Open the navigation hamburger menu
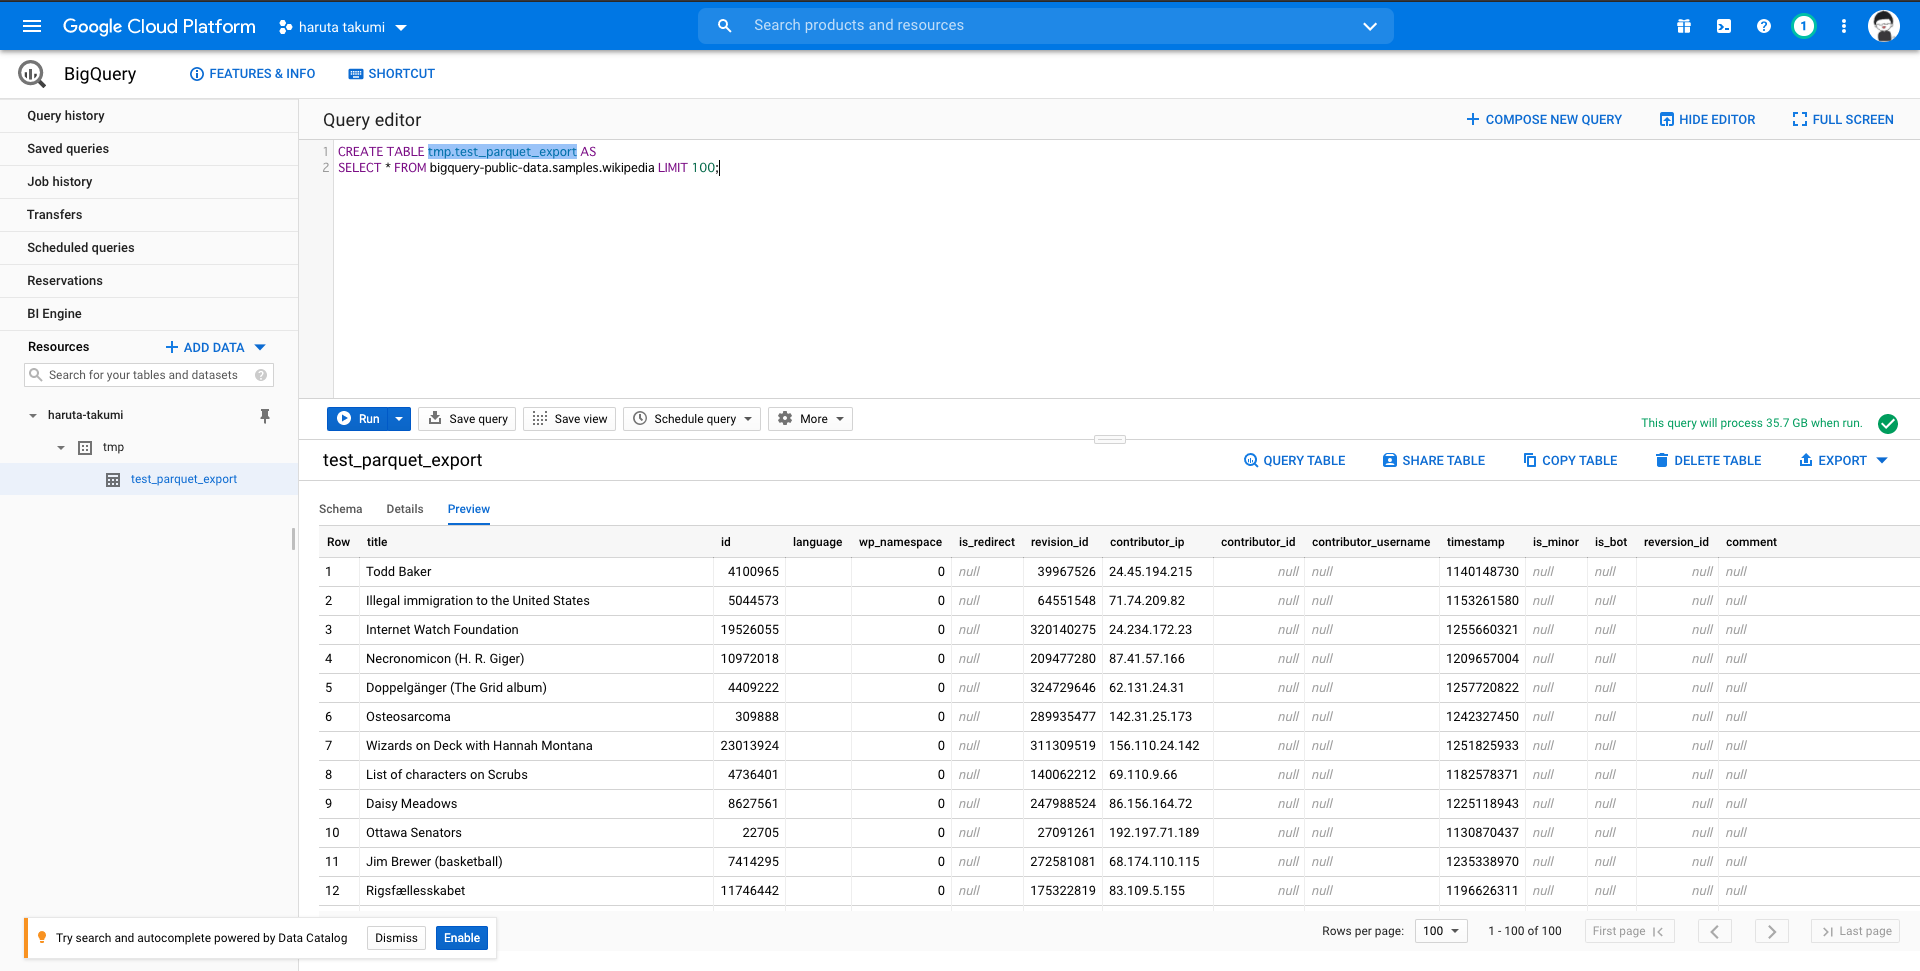 tap(32, 25)
